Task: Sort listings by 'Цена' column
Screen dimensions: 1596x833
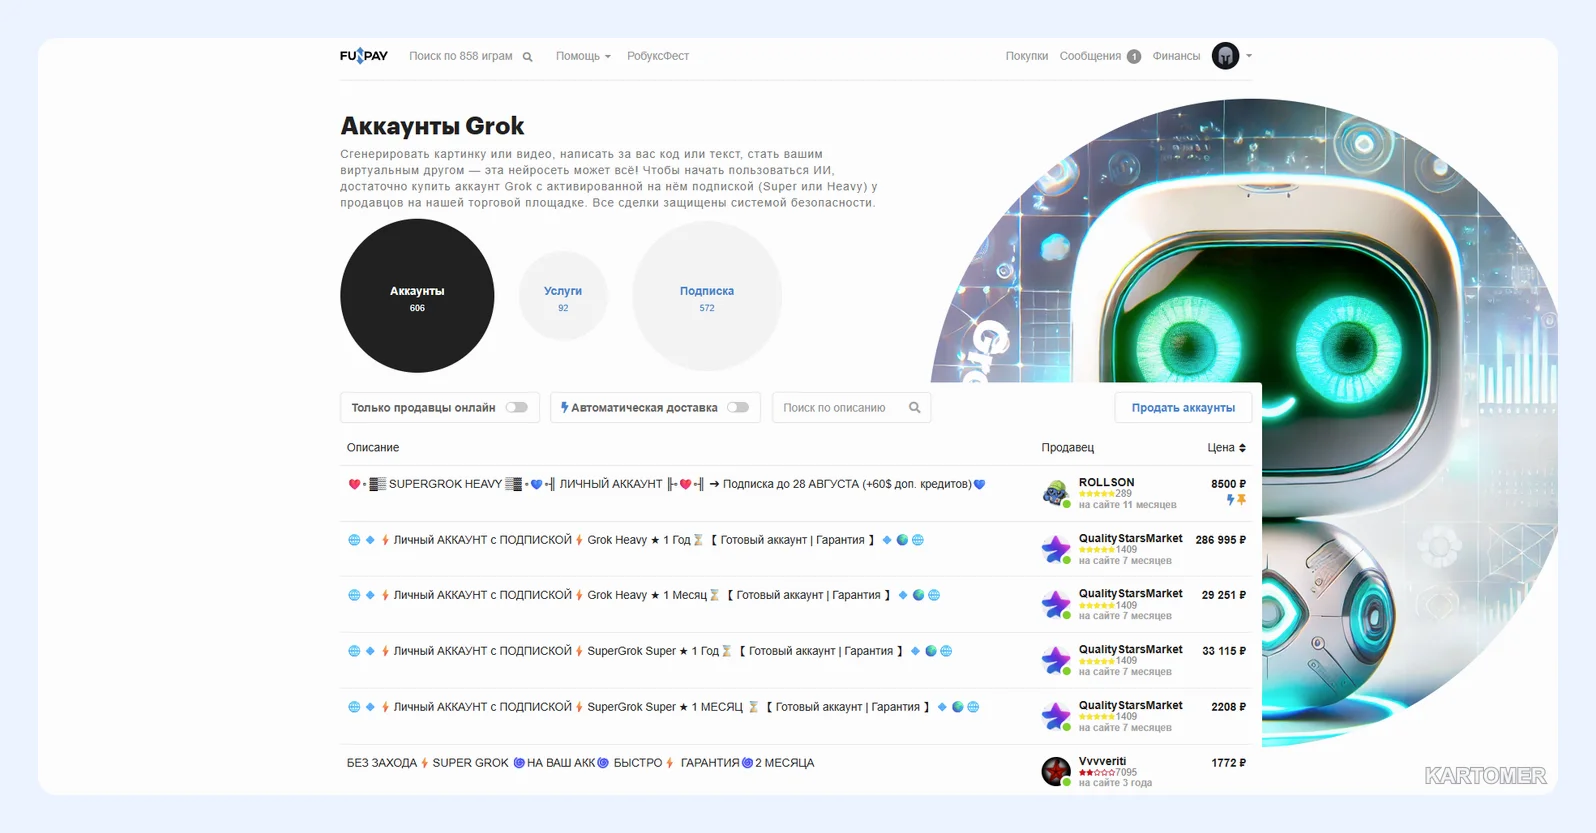Action: pyautogui.click(x=1226, y=447)
